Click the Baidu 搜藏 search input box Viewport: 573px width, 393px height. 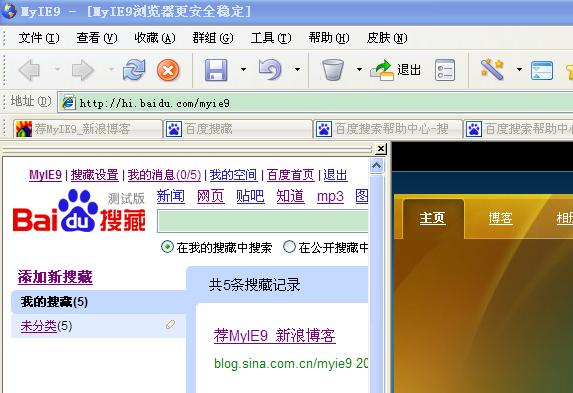(x=262, y=221)
